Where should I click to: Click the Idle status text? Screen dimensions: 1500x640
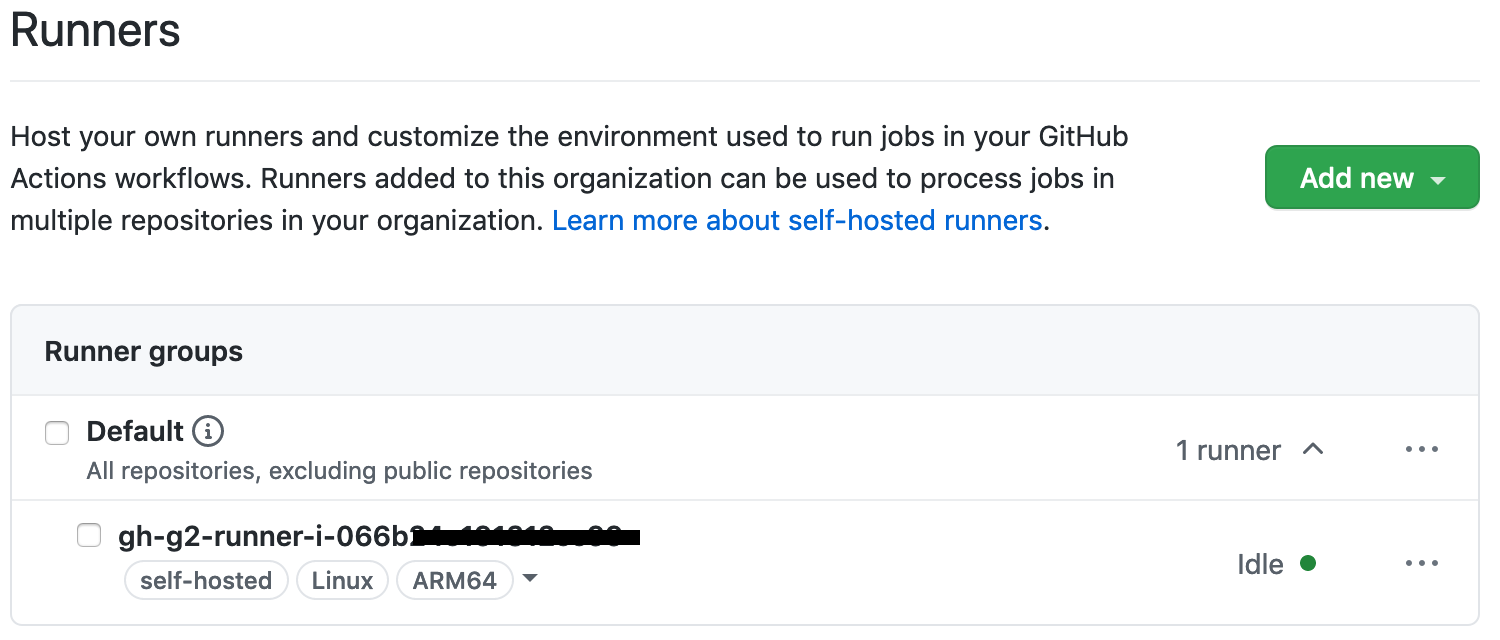1260,565
